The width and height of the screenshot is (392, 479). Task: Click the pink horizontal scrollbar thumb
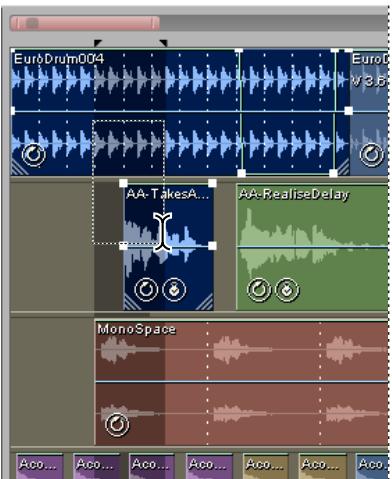pos(85,23)
